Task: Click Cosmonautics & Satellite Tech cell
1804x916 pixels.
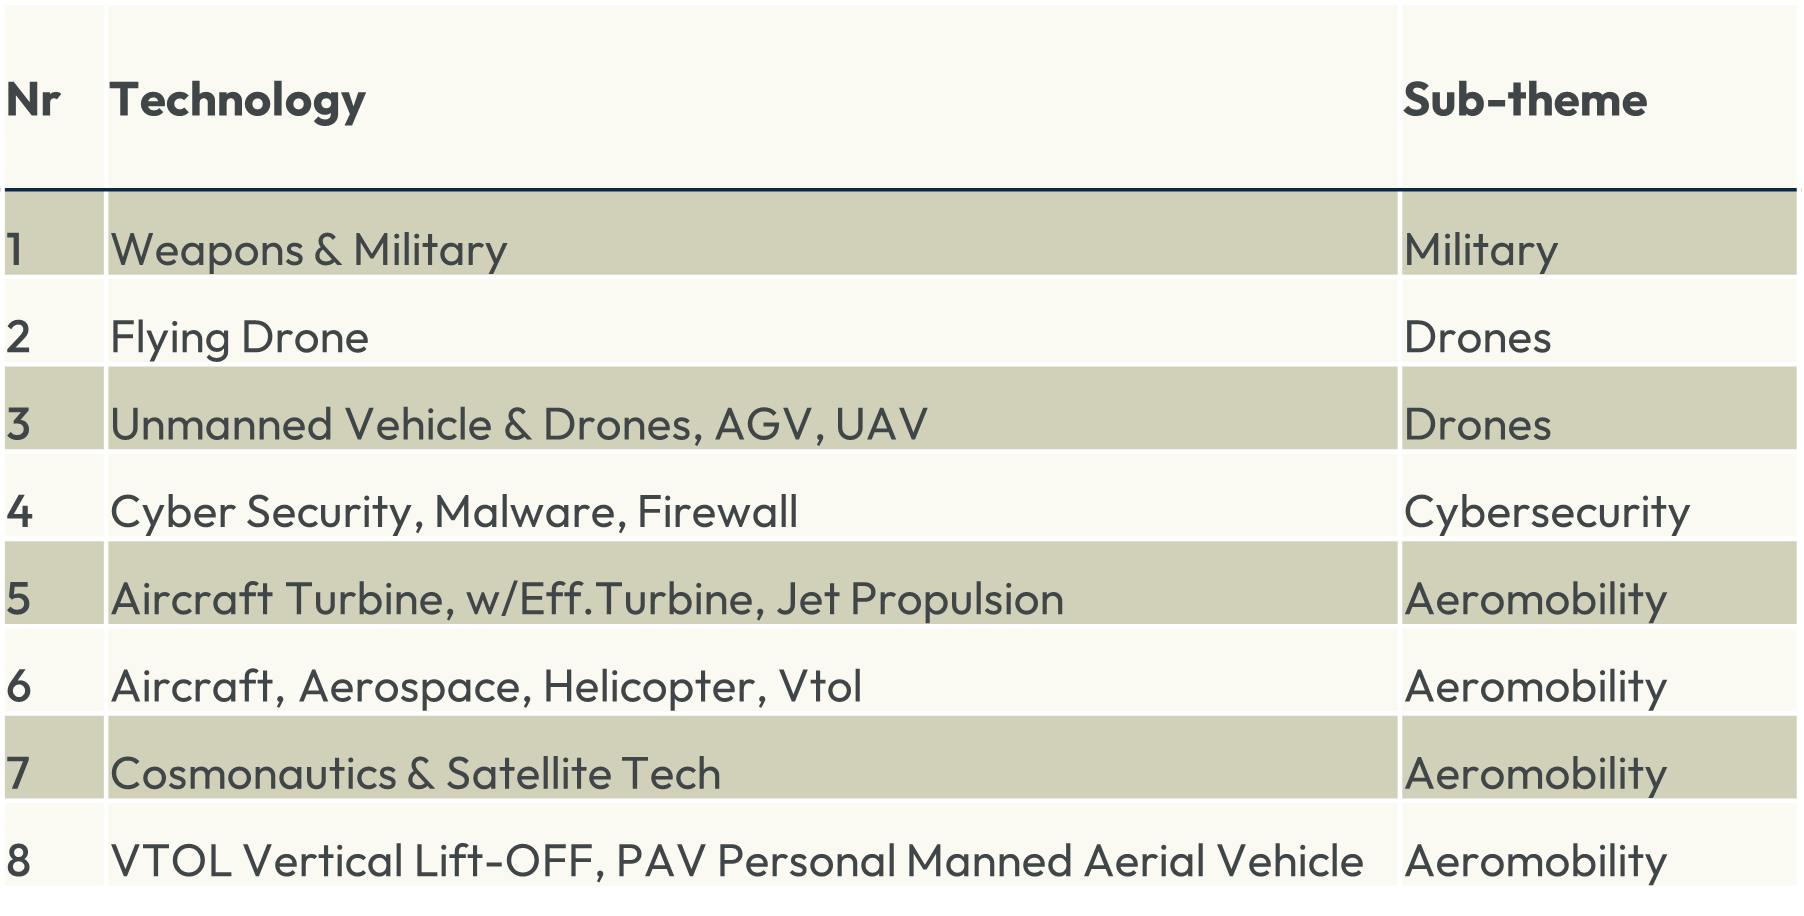Action: tap(415, 773)
